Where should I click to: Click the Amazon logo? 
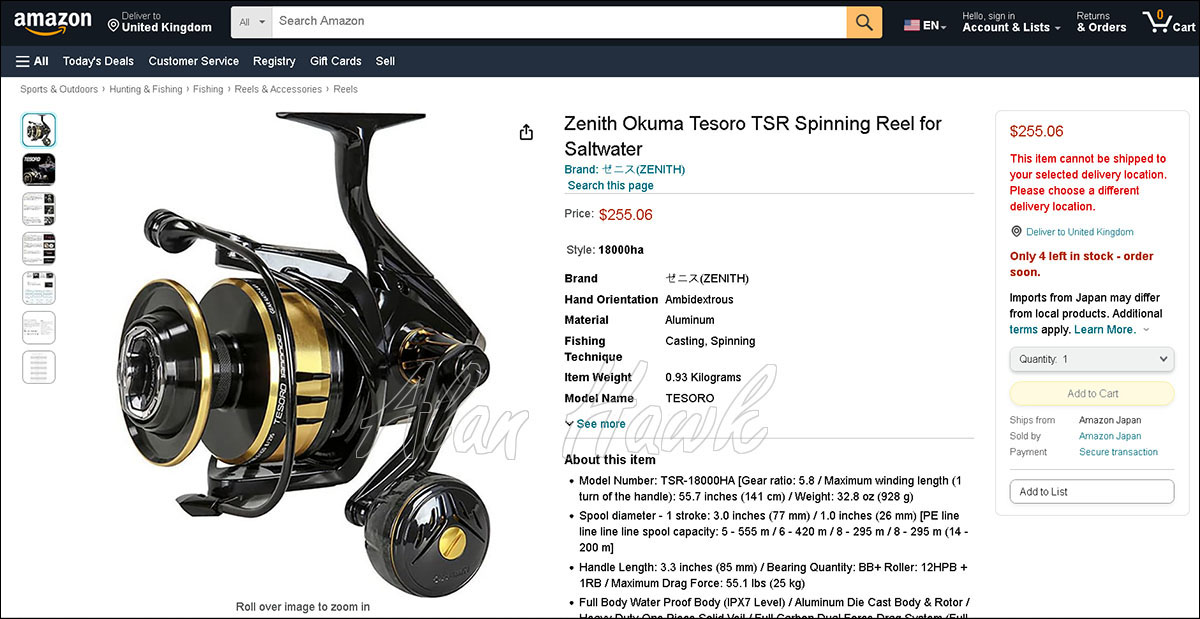click(x=52, y=22)
